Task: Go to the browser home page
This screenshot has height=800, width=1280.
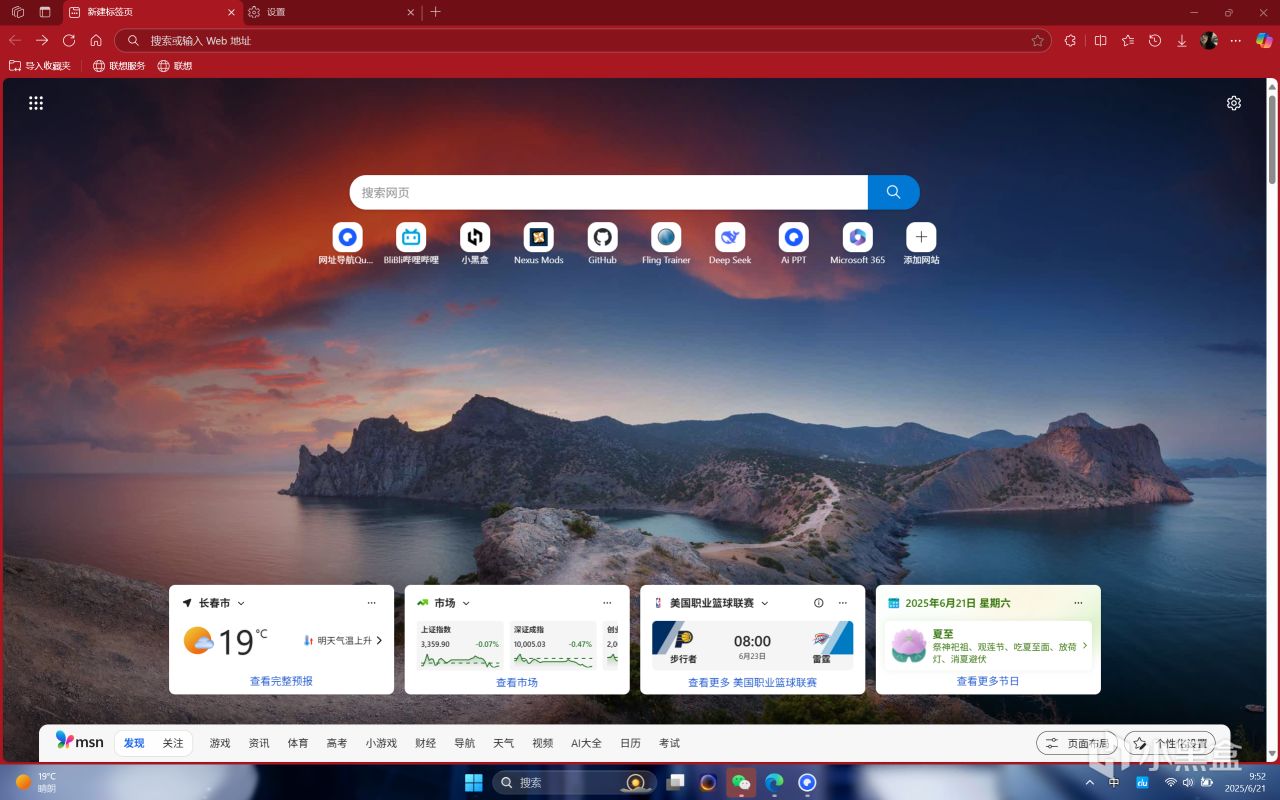Action: click(x=96, y=41)
